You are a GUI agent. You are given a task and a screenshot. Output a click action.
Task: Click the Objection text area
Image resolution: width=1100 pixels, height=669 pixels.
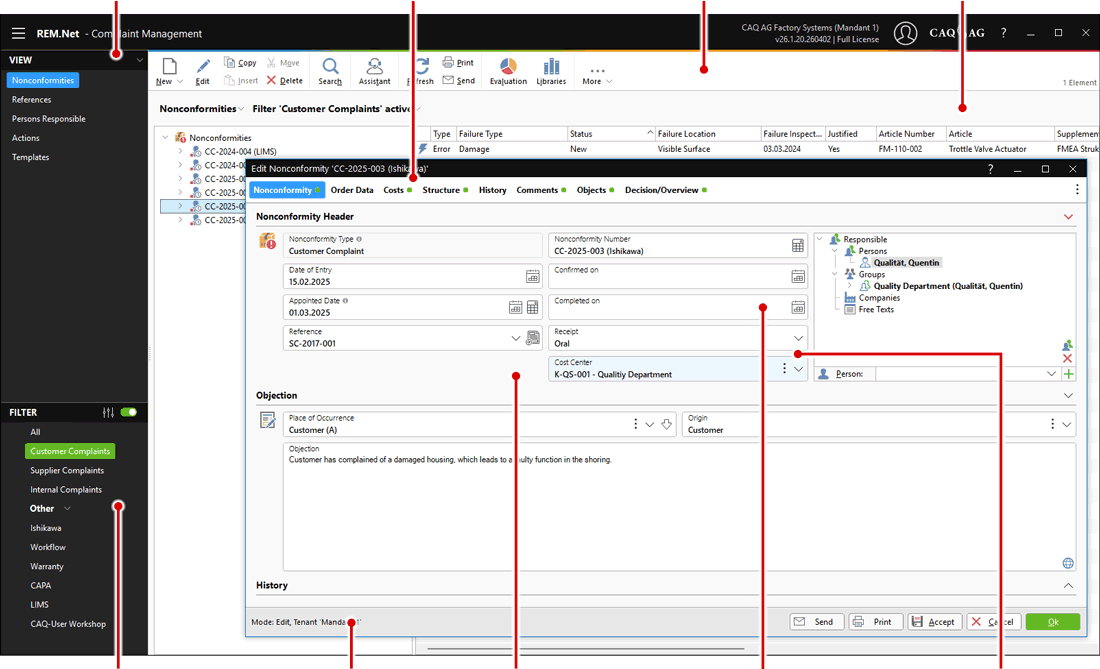(679, 506)
